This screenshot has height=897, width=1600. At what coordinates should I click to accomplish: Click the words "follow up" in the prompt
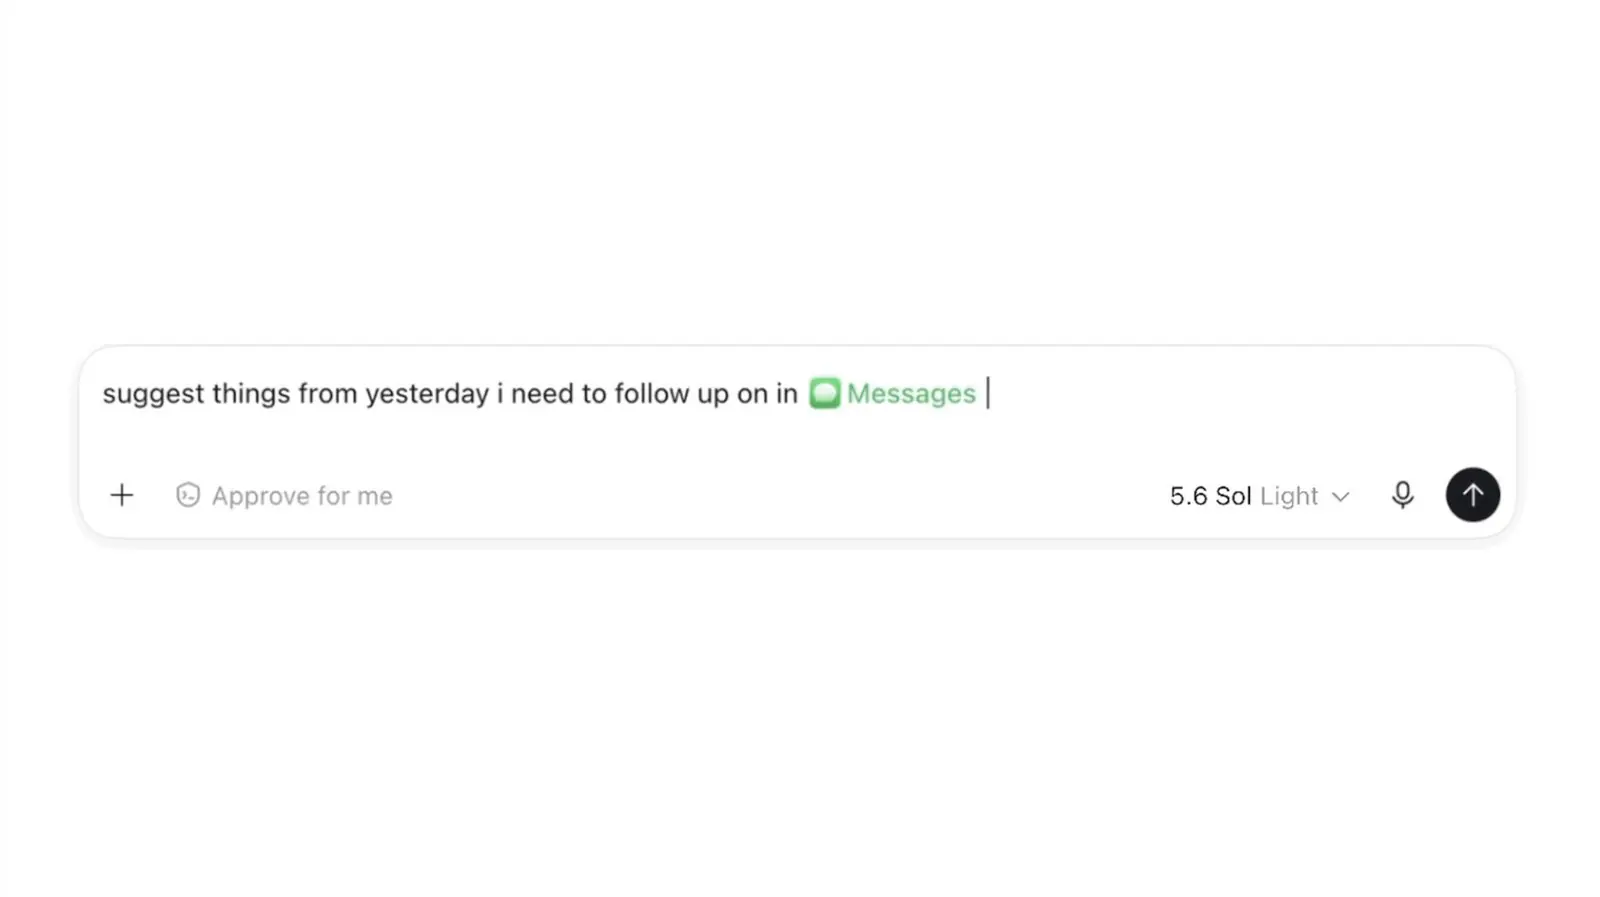tap(671, 394)
